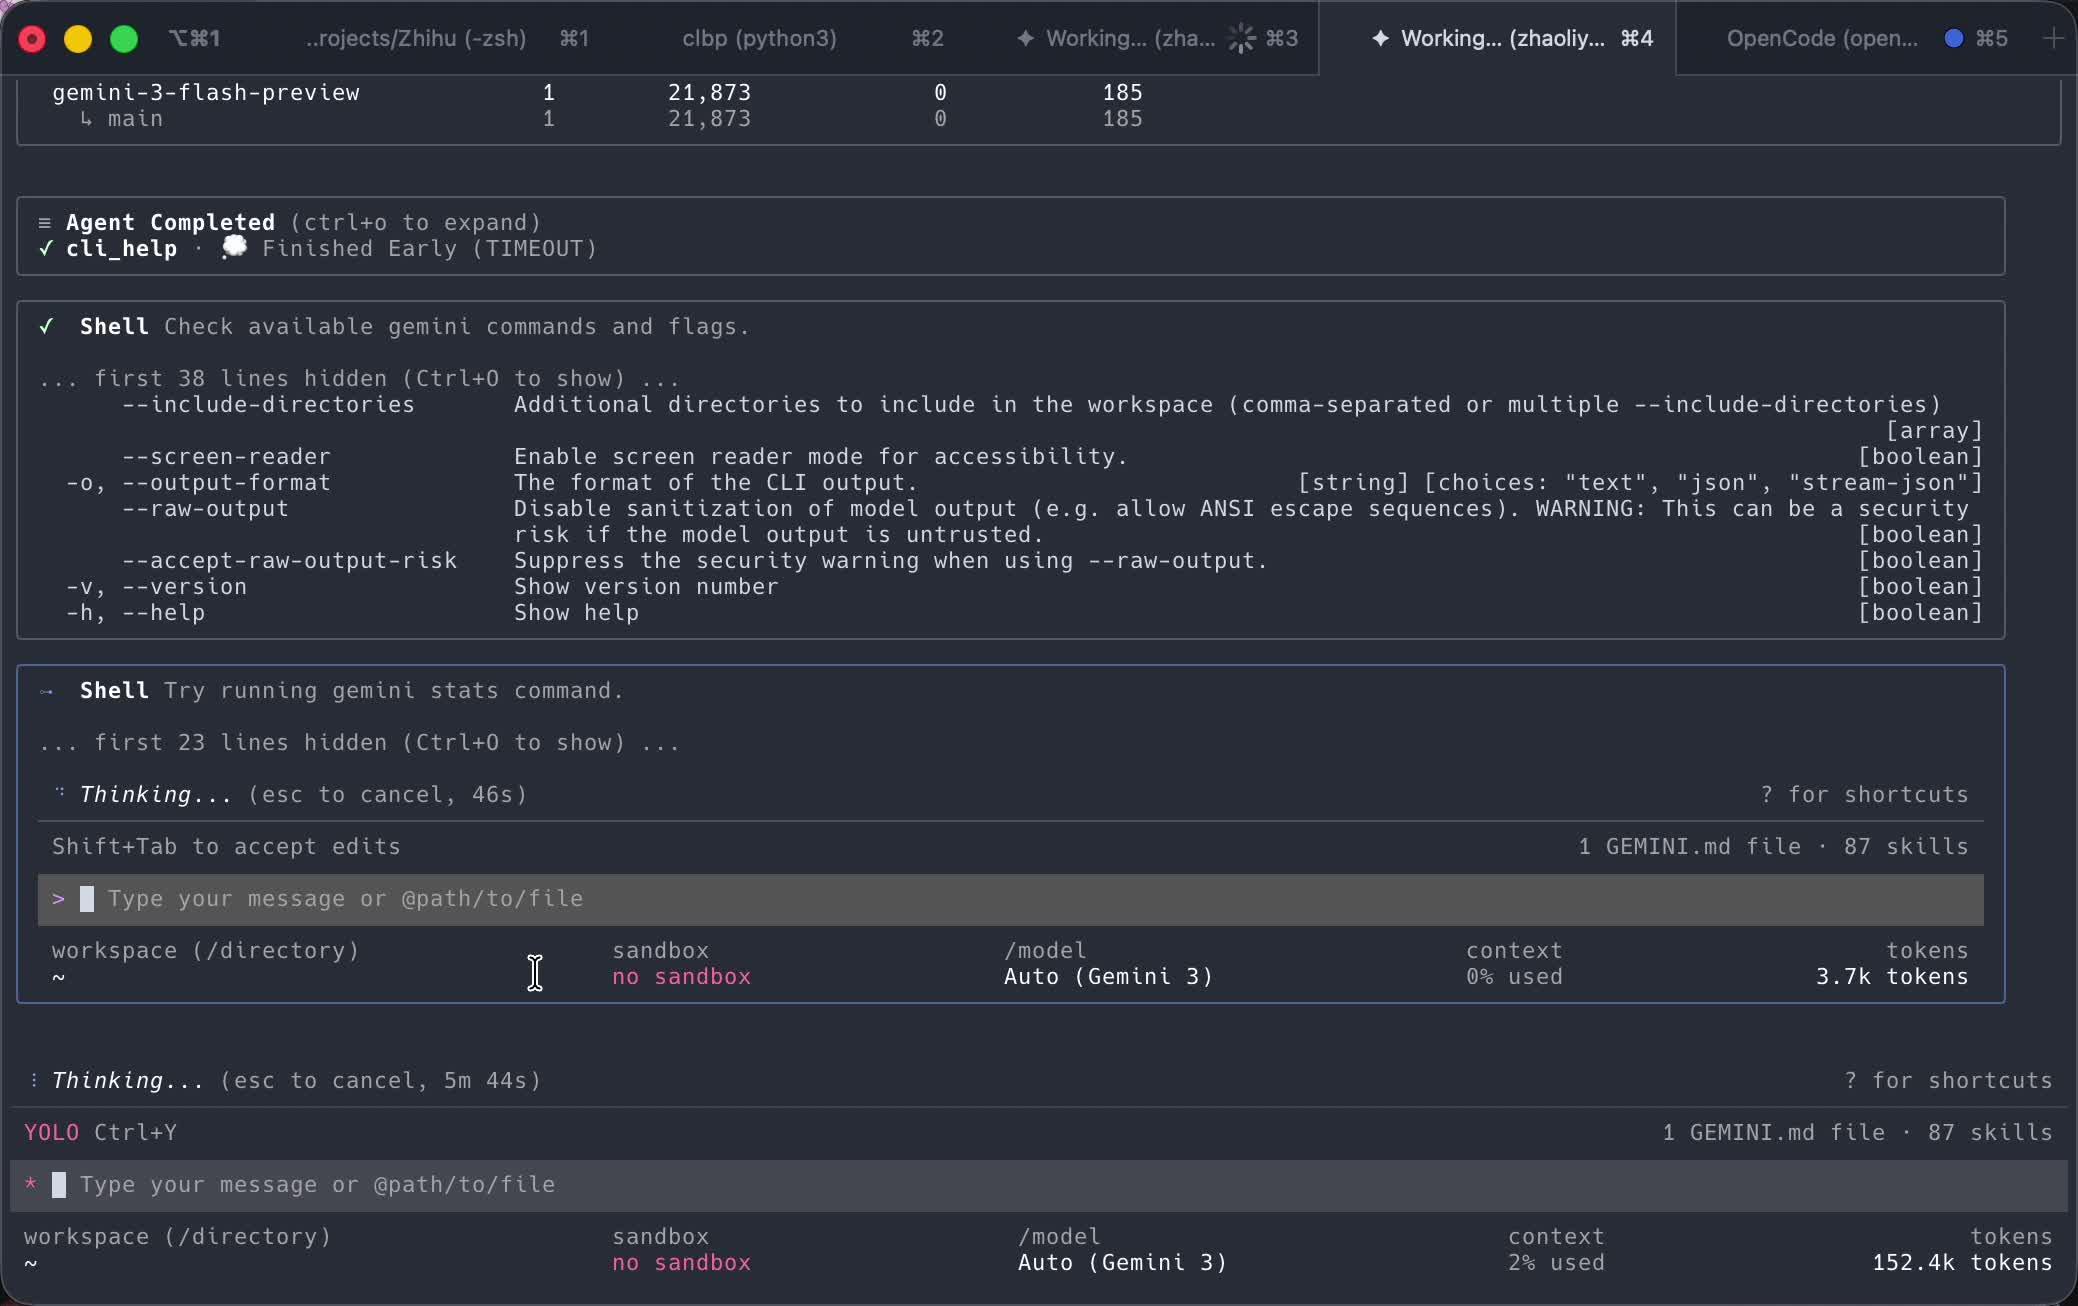The width and height of the screenshot is (2078, 1306).
Task: Click the bottom message input field
Action: [x=1039, y=1185]
